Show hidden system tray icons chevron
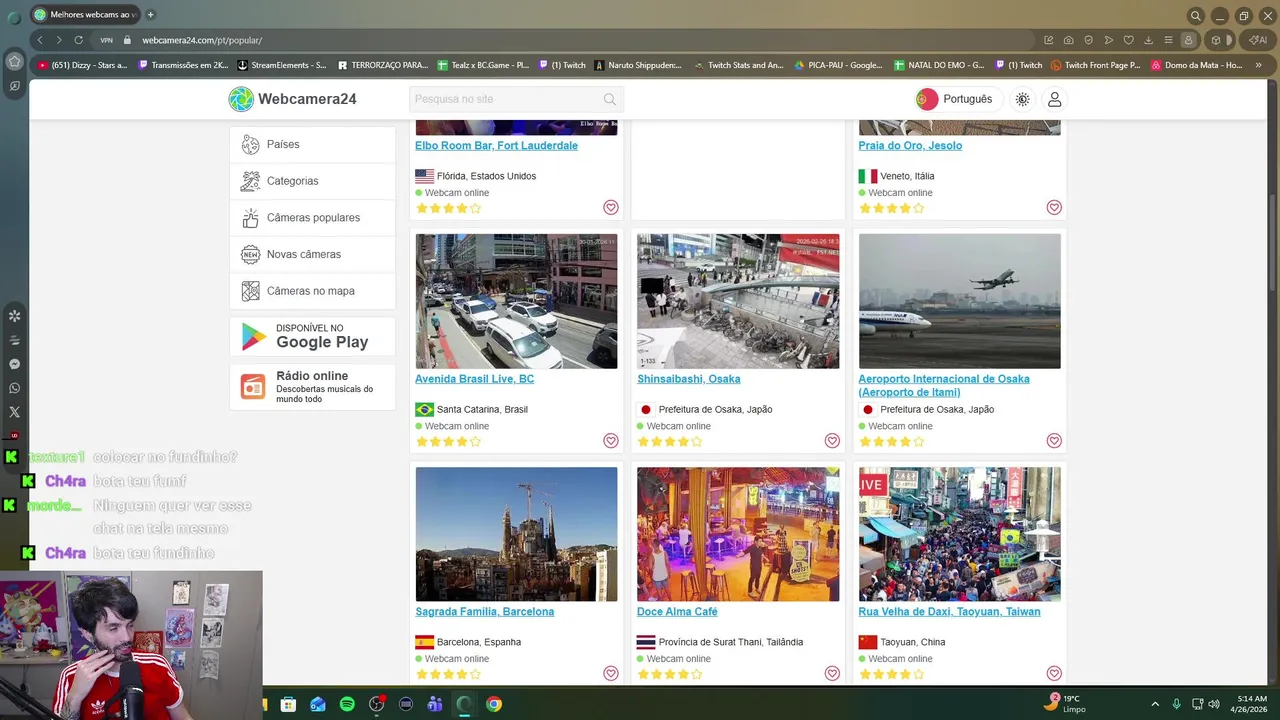This screenshot has height=720, width=1280. point(1155,704)
